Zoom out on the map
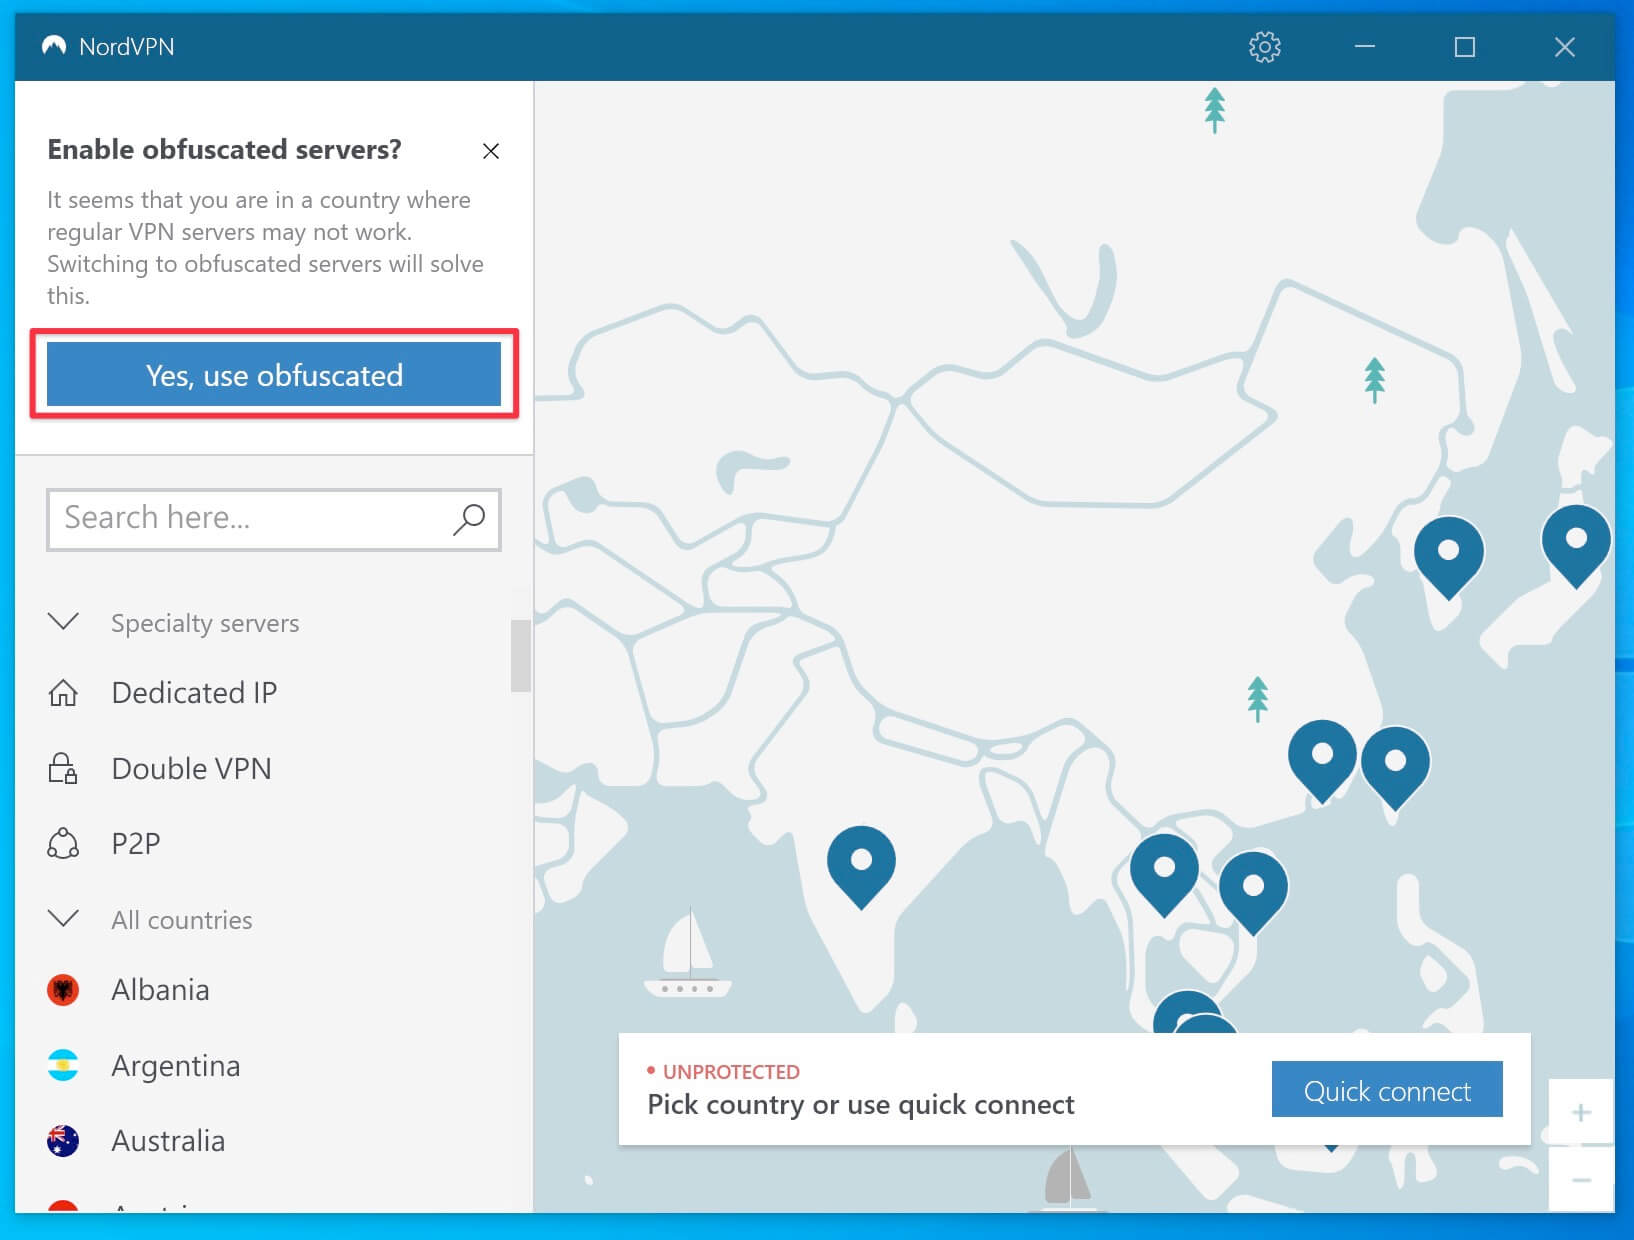 click(1581, 1180)
